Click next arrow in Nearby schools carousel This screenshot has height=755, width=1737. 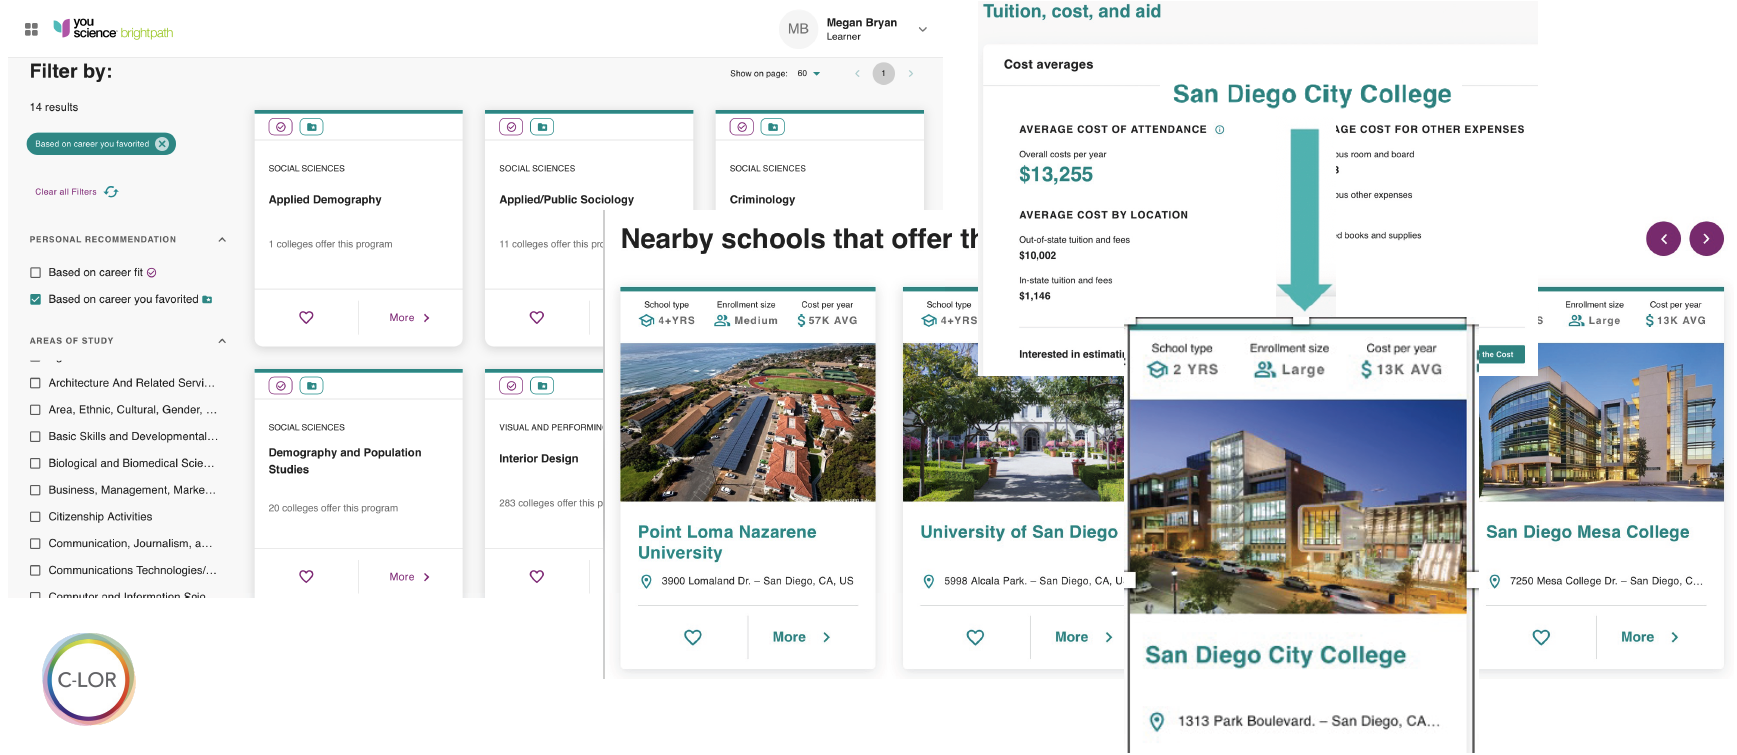[1706, 238]
